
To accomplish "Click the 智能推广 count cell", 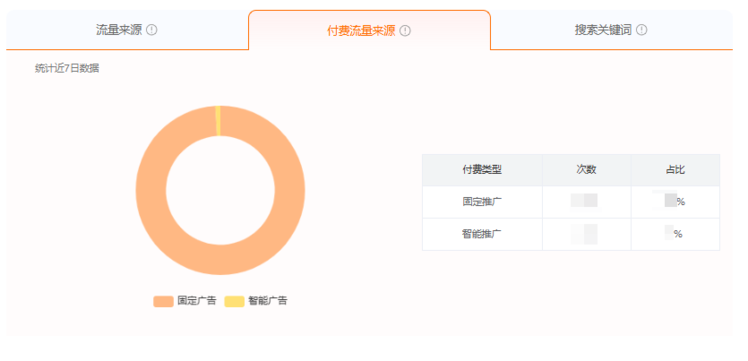I will point(586,234).
